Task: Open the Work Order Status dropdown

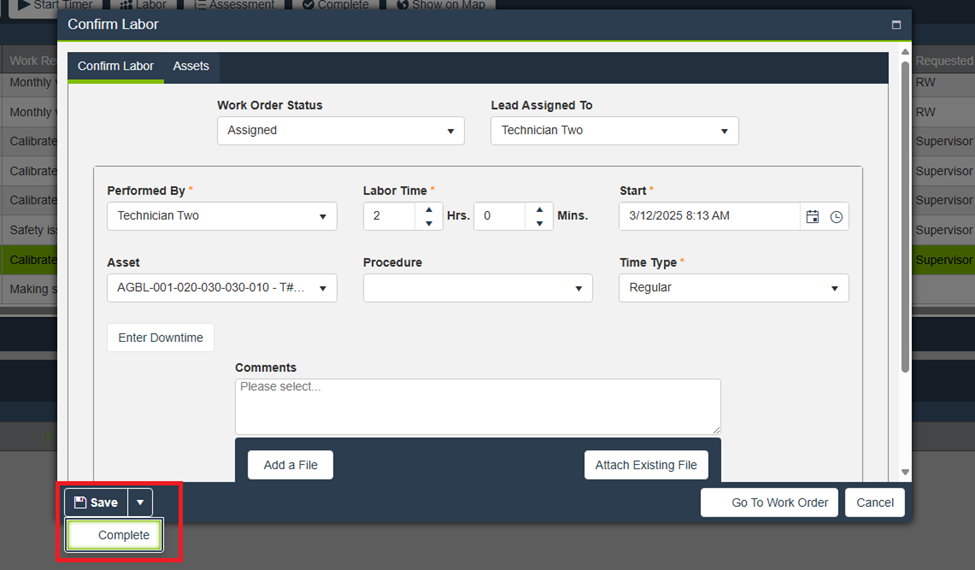Action: click(x=340, y=131)
